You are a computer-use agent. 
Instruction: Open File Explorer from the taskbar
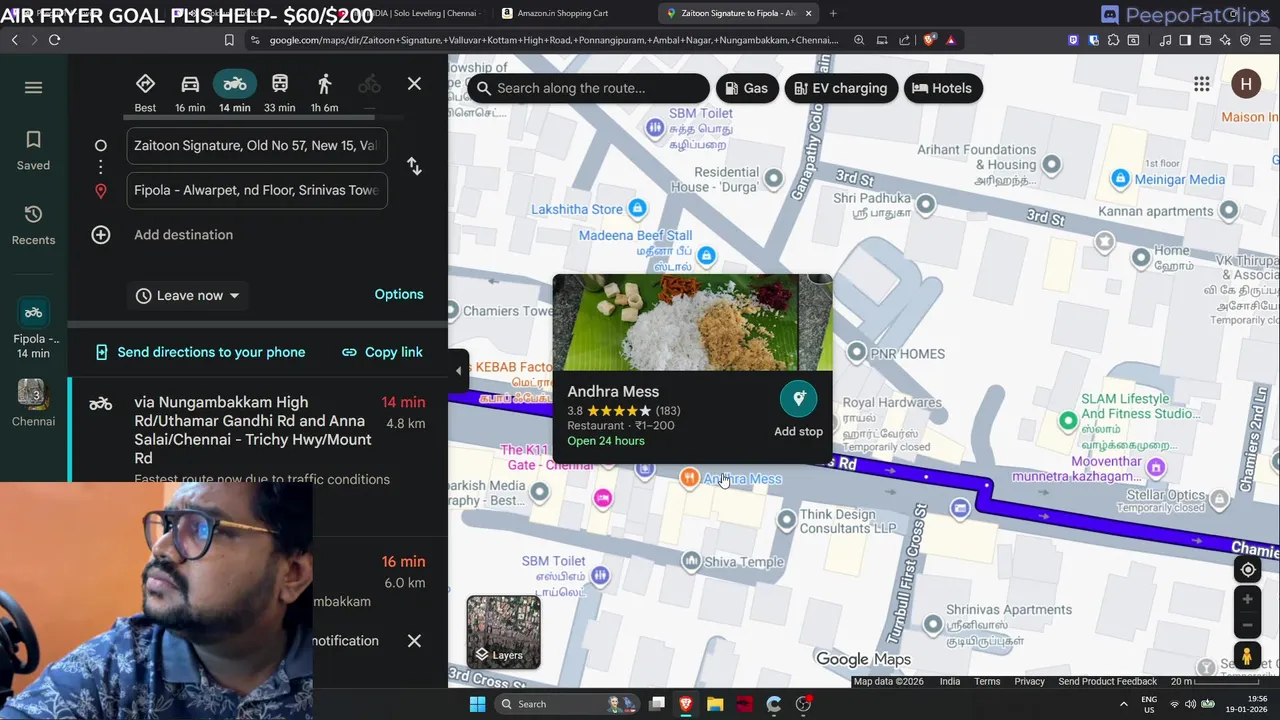(x=715, y=704)
